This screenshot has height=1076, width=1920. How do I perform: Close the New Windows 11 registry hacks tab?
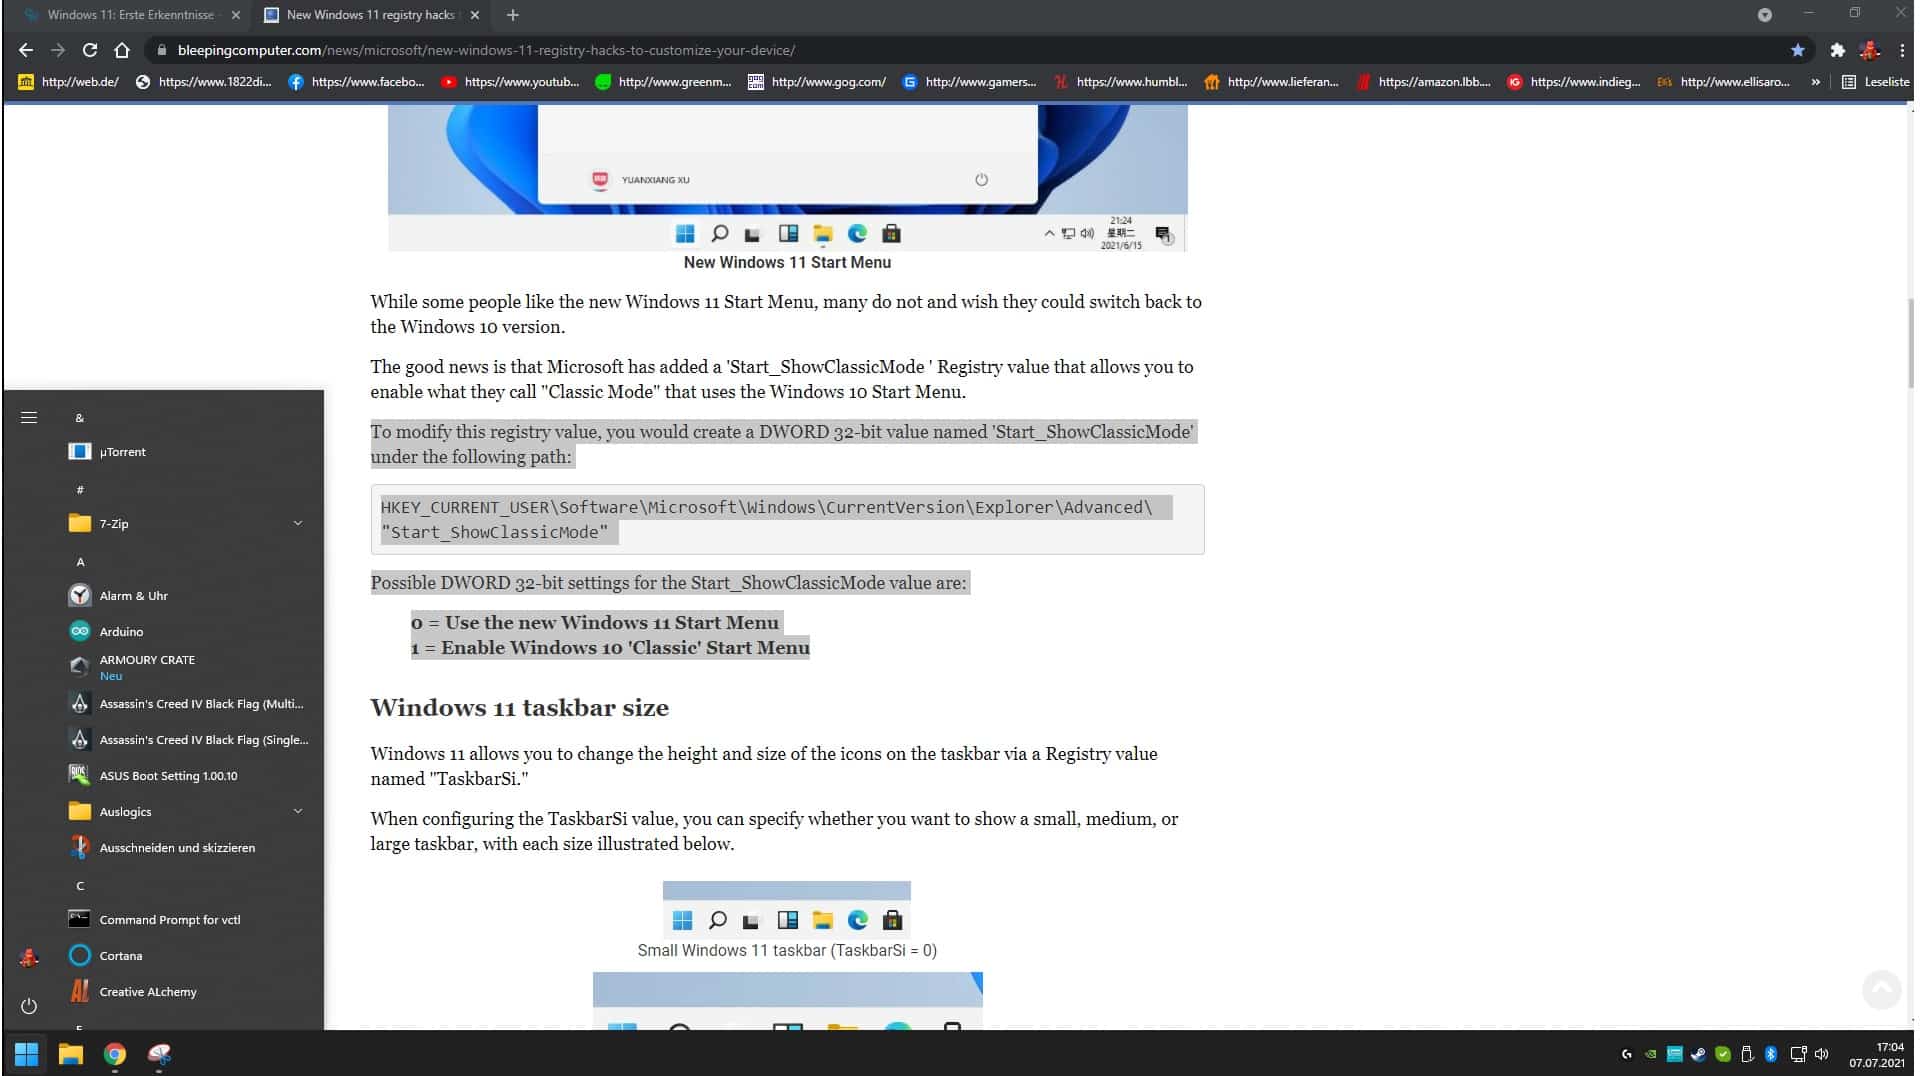pyautogui.click(x=475, y=15)
